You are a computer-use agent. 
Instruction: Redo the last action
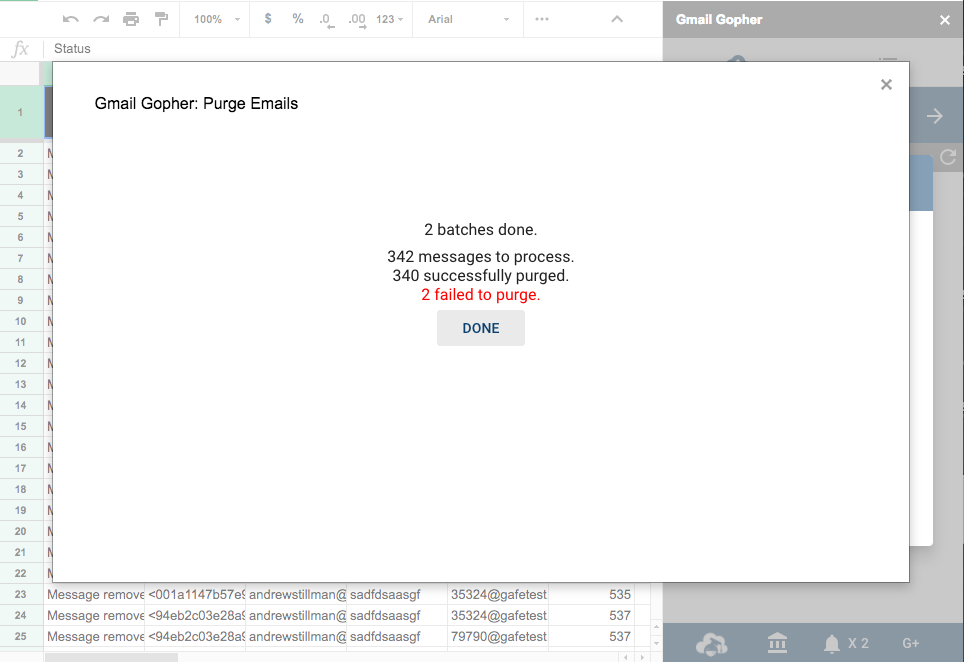pos(99,18)
